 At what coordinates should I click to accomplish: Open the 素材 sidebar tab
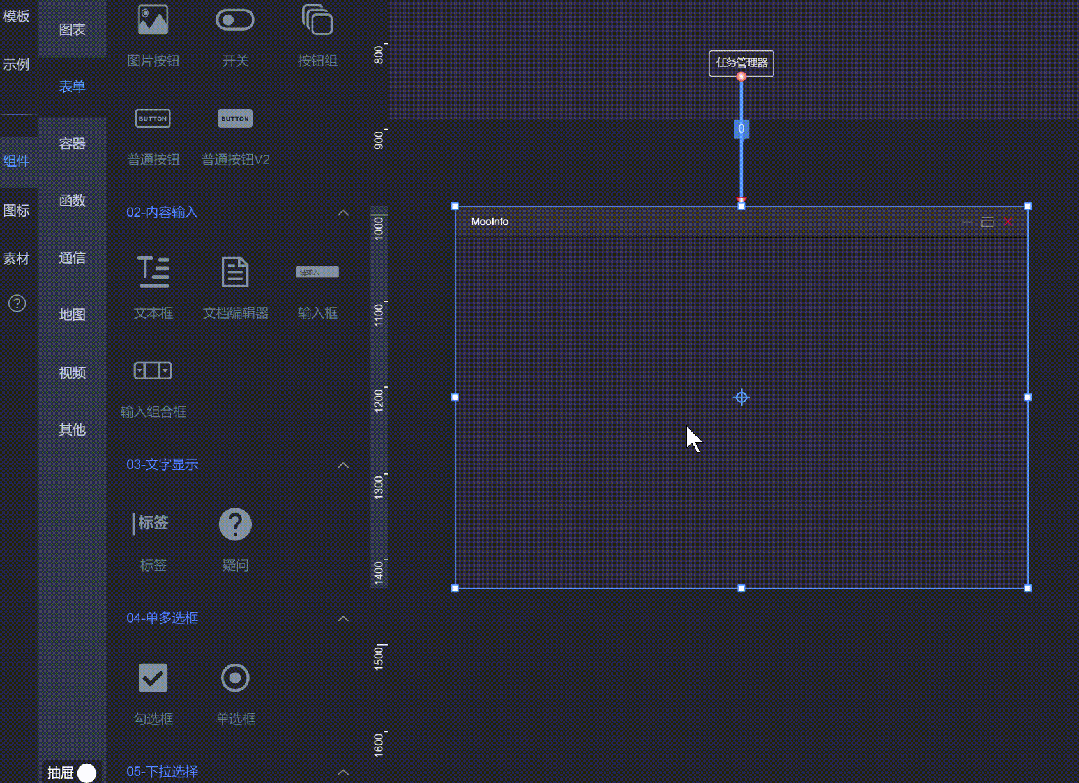pyautogui.click(x=17, y=259)
